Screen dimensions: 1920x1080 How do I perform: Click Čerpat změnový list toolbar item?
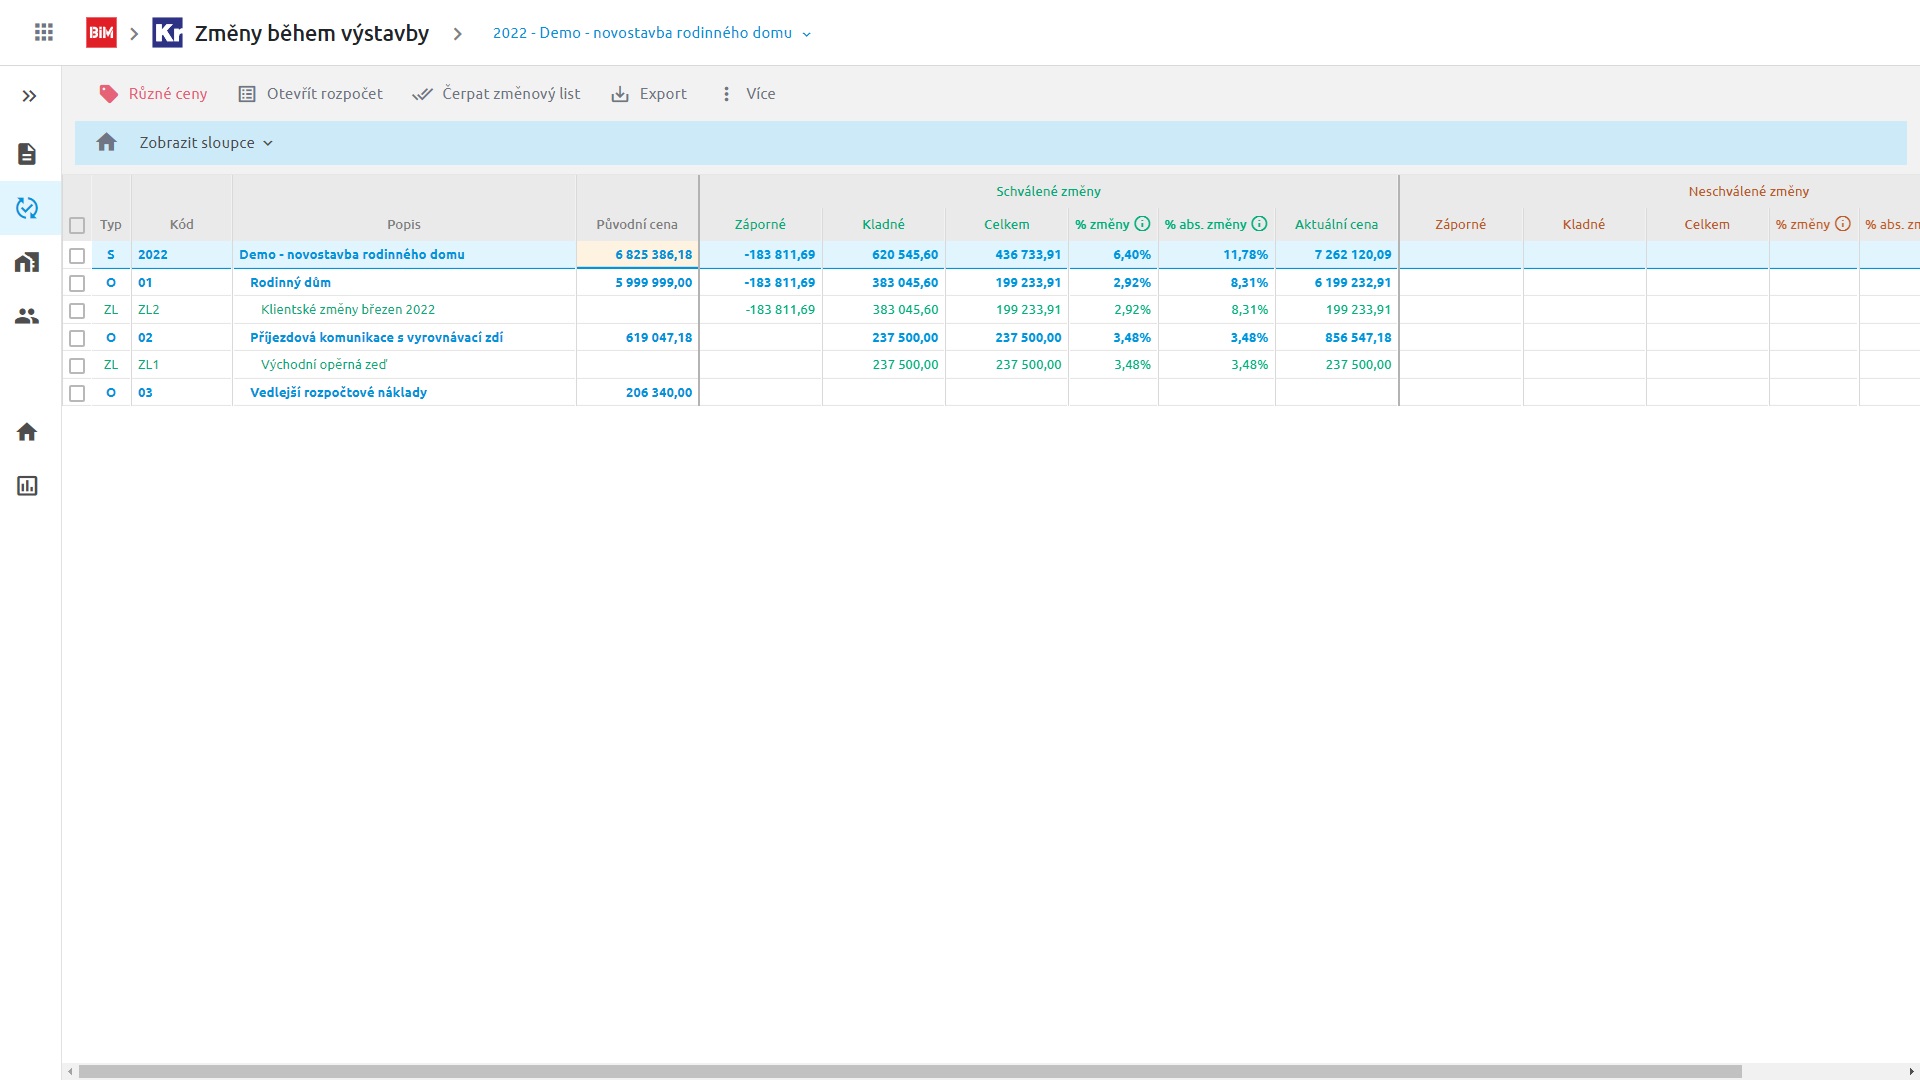pos(496,94)
